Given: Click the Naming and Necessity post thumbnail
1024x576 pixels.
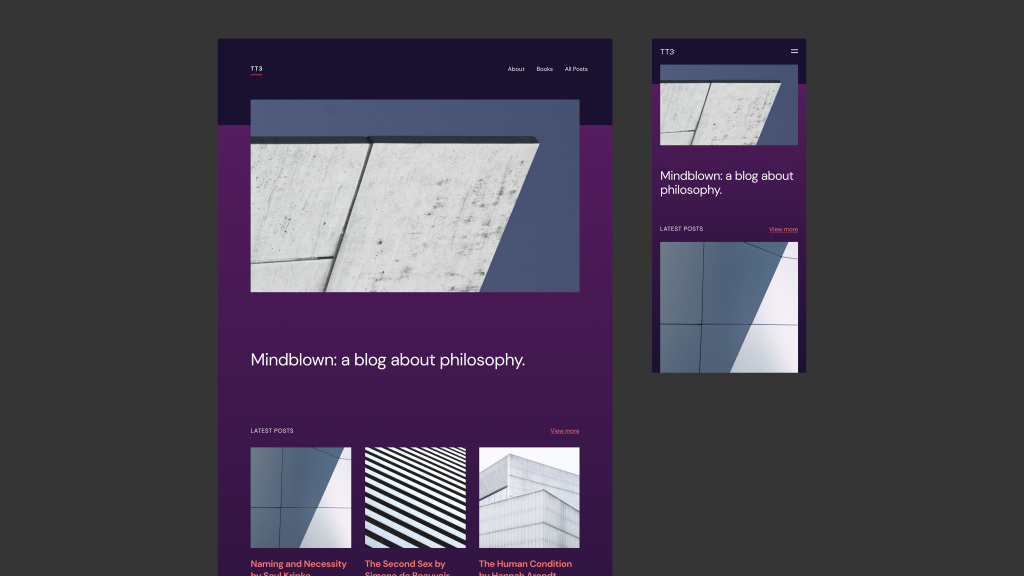Looking at the screenshot, I should [300, 496].
